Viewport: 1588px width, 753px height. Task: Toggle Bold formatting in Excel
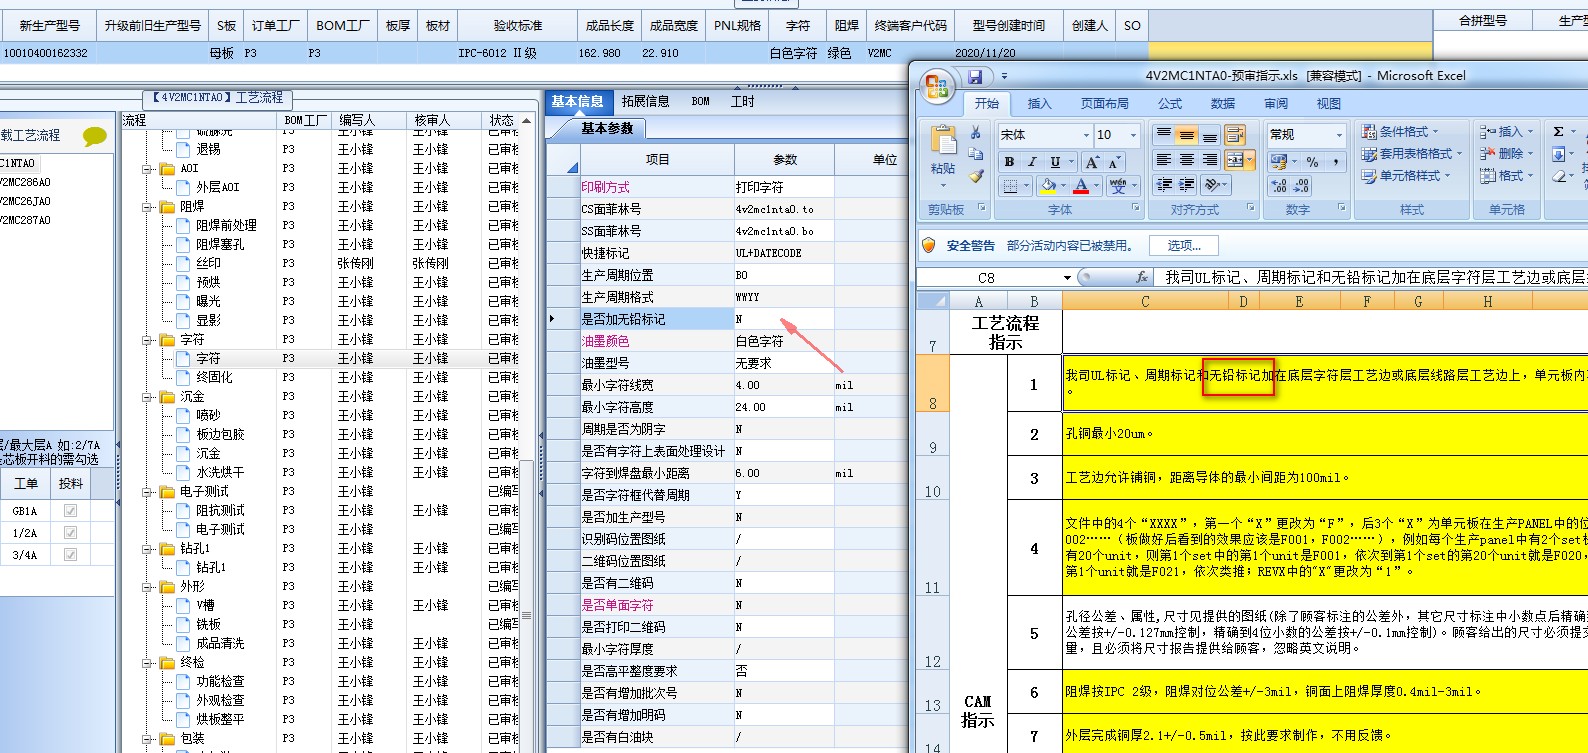(1009, 162)
